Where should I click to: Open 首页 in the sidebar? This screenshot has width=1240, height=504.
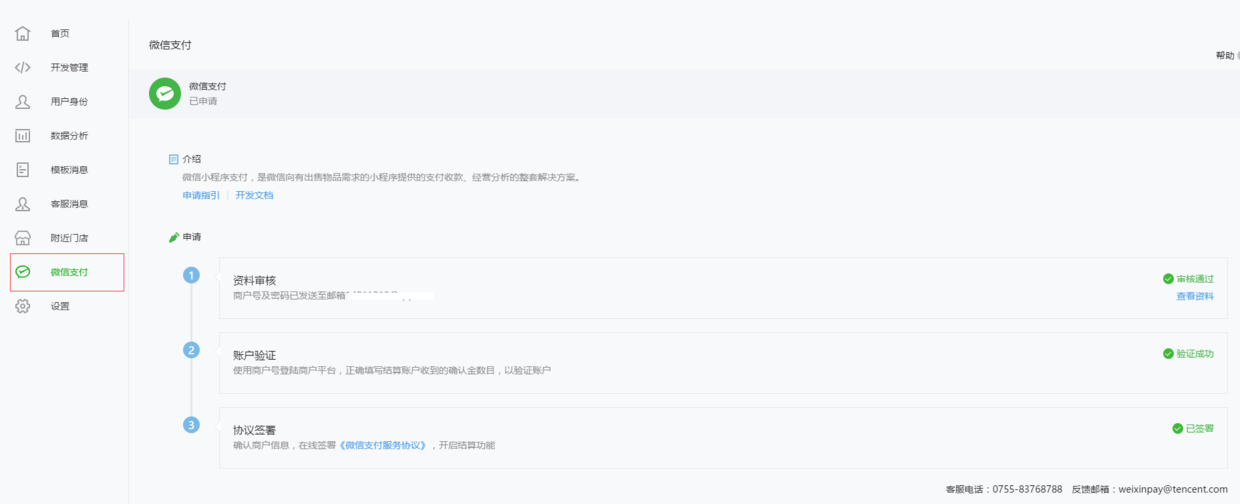[x=60, y=33]
